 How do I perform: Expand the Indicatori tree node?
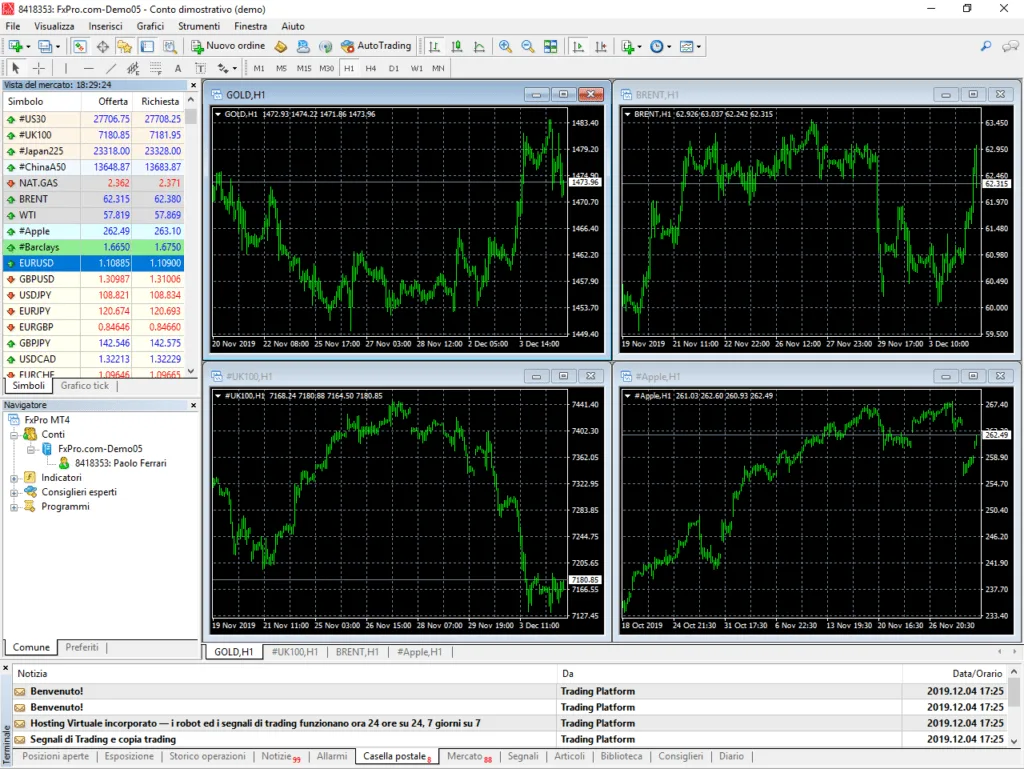(14, 478)
